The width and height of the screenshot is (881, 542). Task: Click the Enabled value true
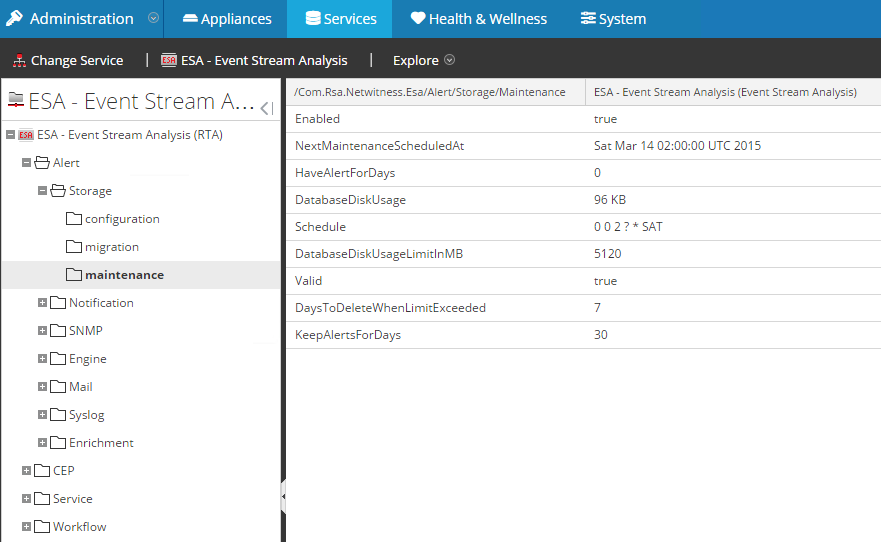605,119
